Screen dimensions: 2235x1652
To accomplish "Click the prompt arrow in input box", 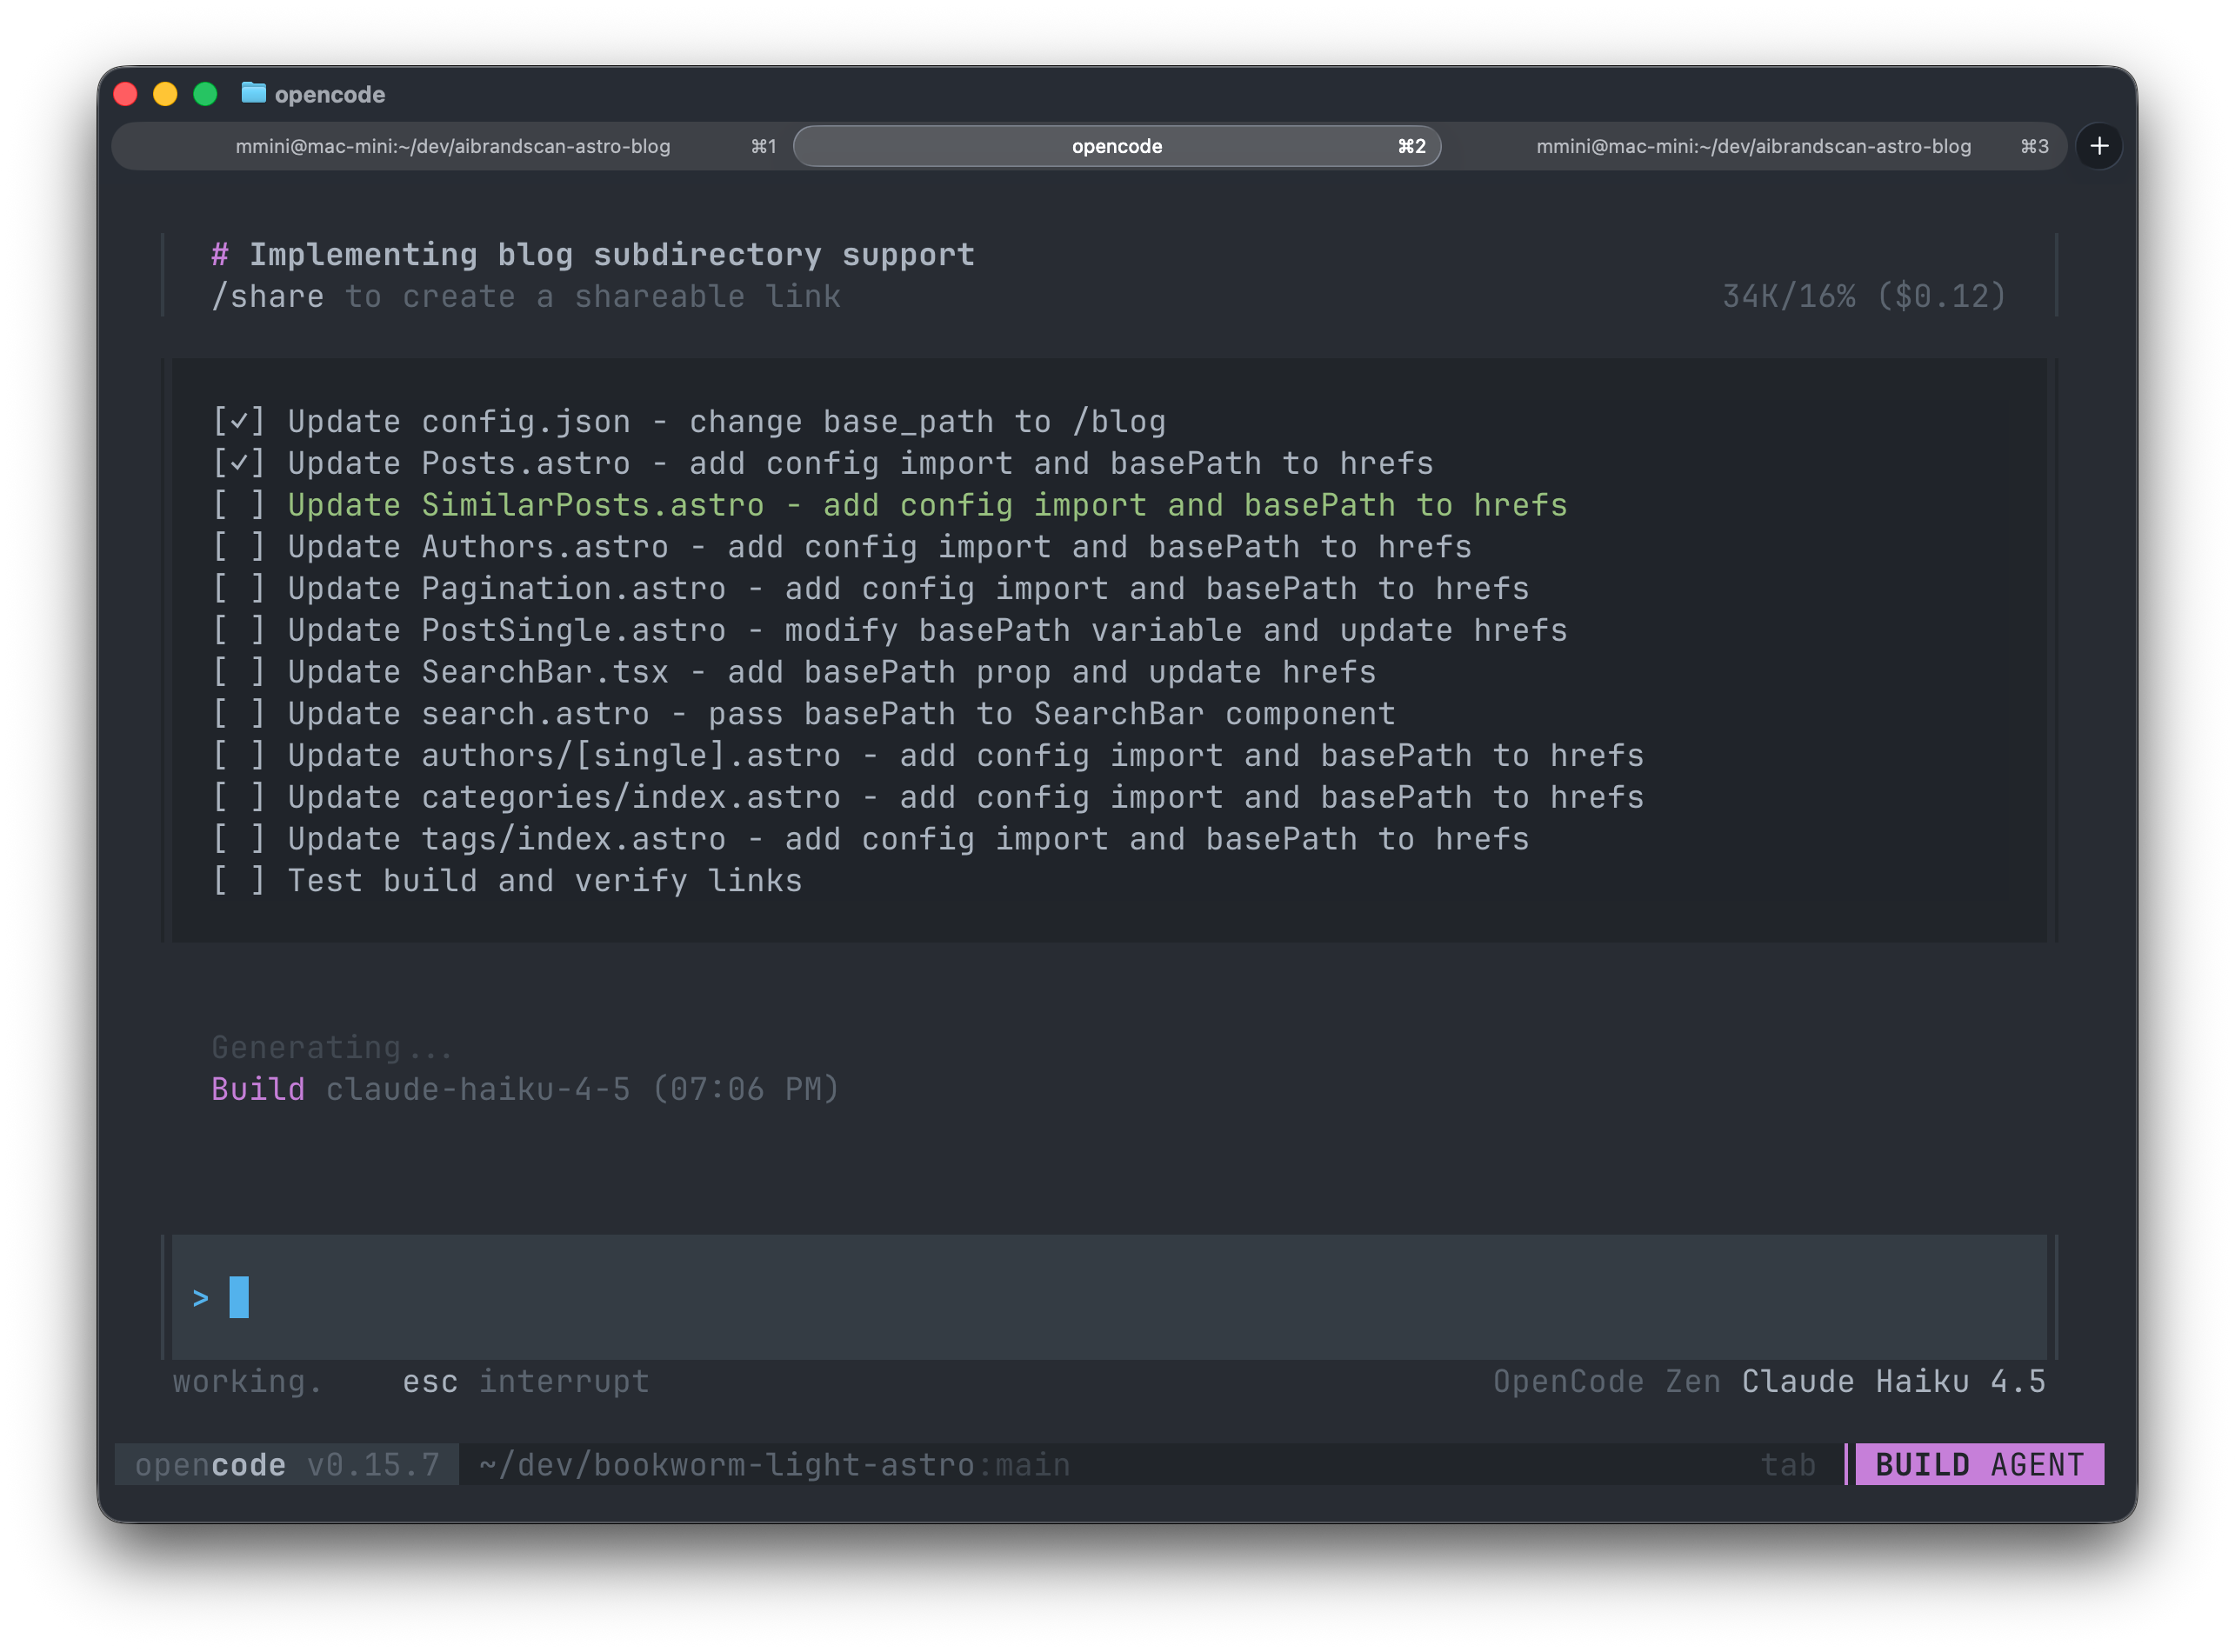I will point(201,1298).
